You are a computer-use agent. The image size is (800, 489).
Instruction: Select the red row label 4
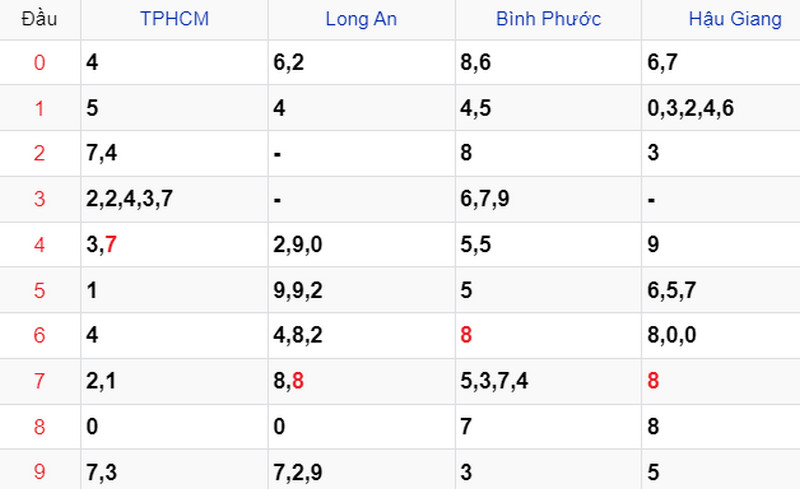tap(39, 244)
